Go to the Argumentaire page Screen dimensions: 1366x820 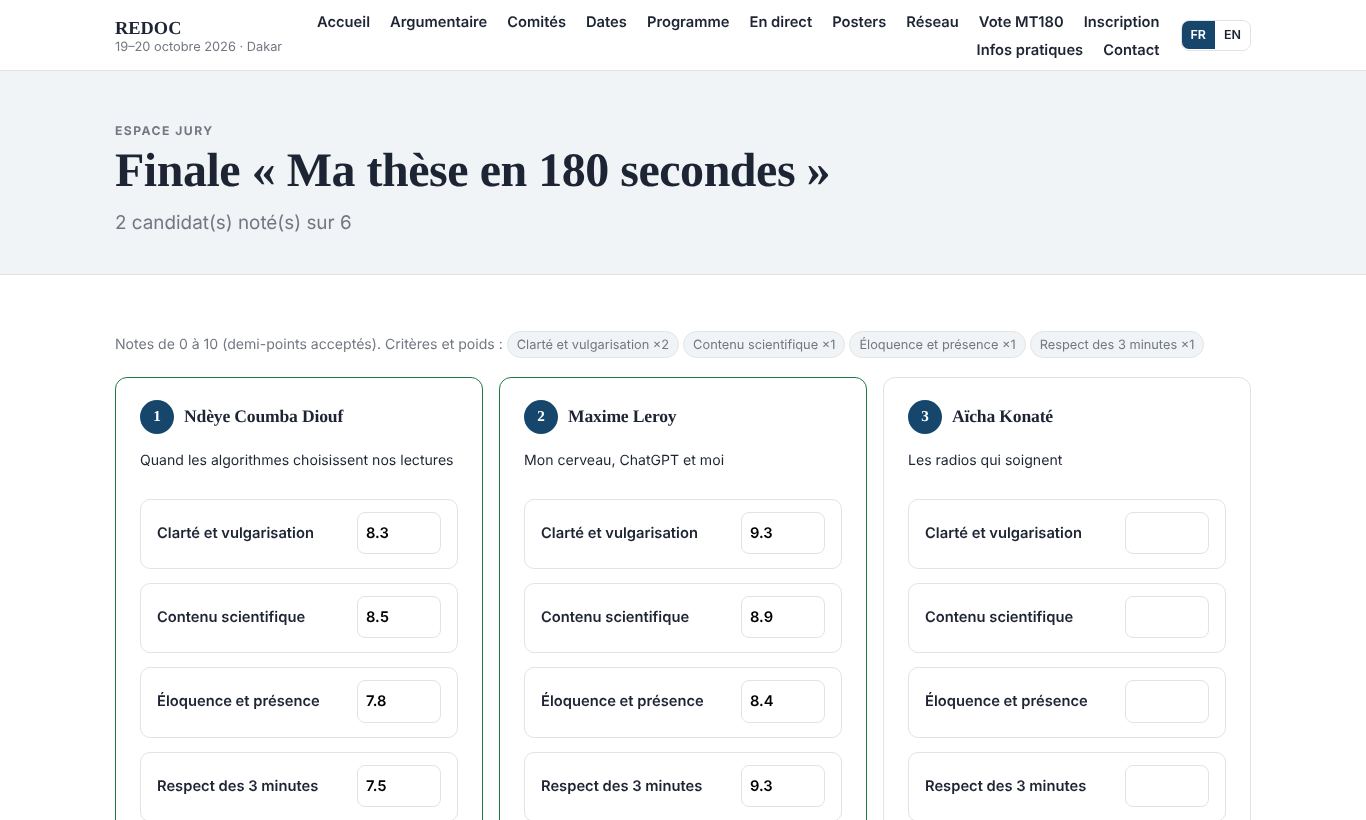pyautogui.click(x=438, y=22)
